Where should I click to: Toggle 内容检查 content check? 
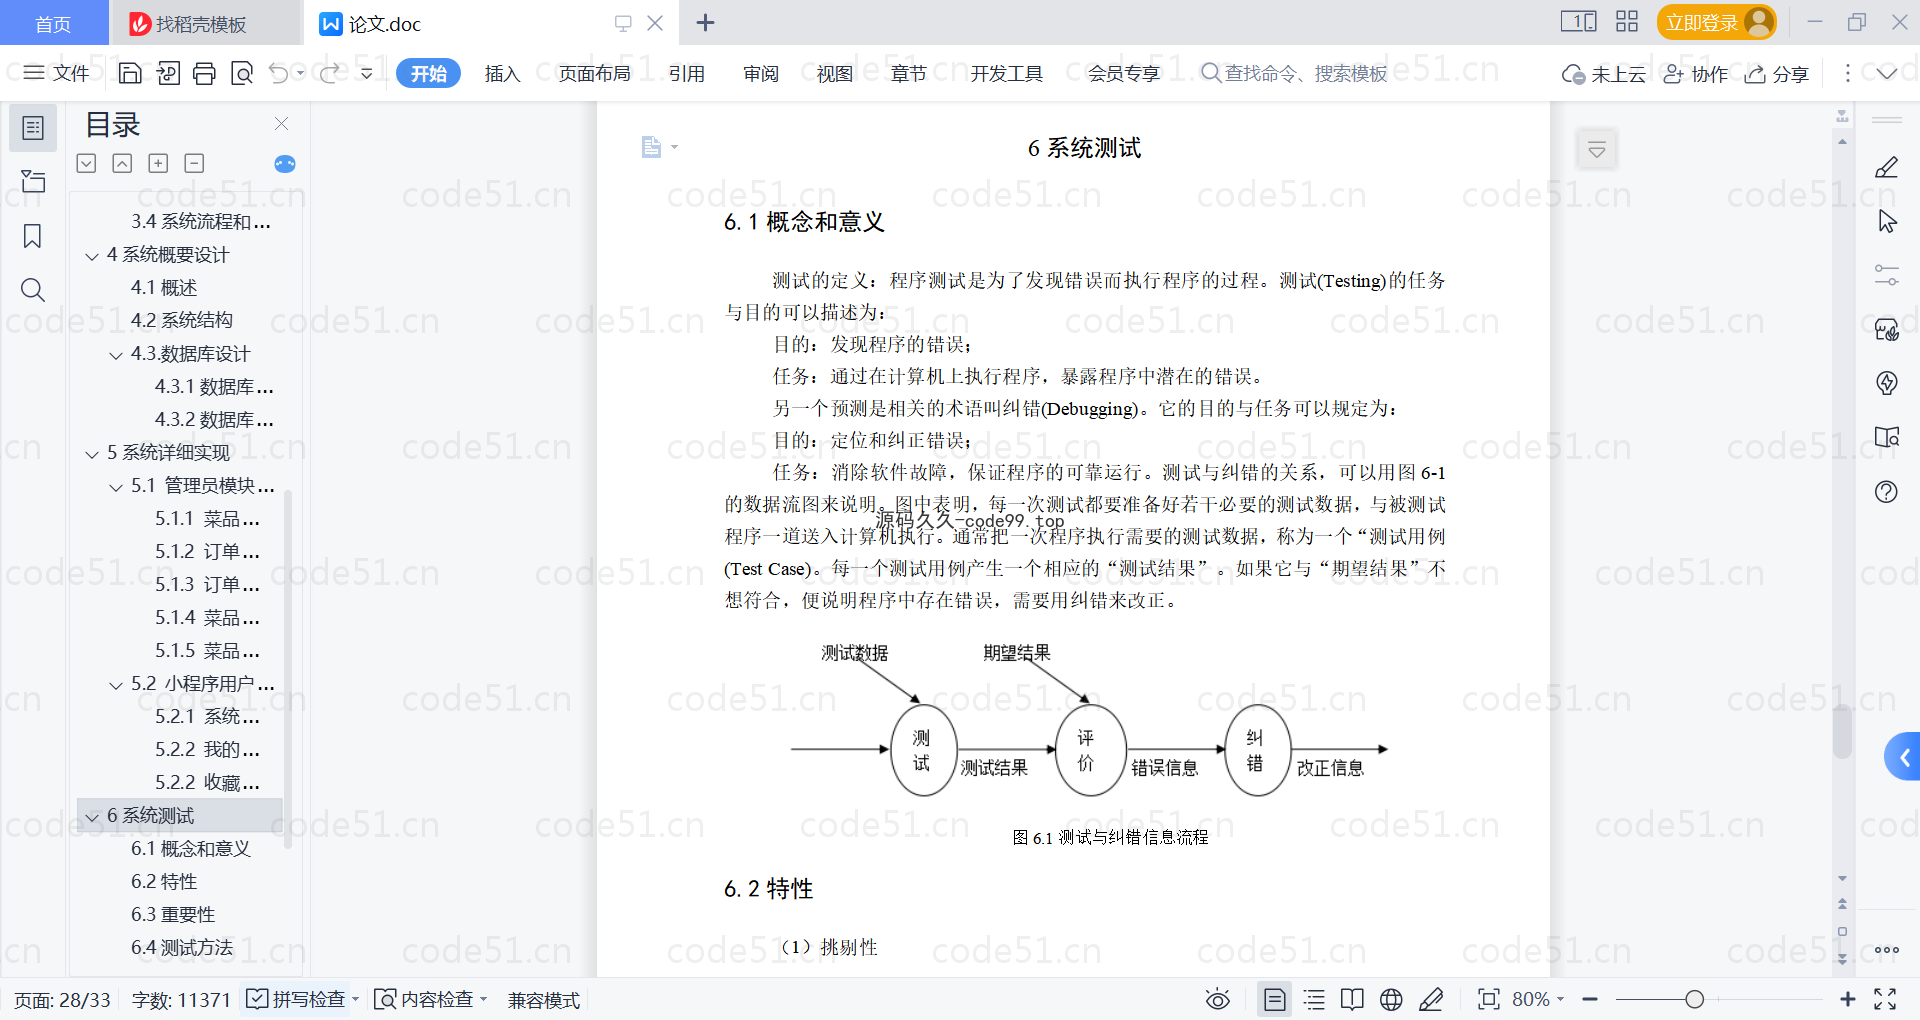tap(430, 999)
